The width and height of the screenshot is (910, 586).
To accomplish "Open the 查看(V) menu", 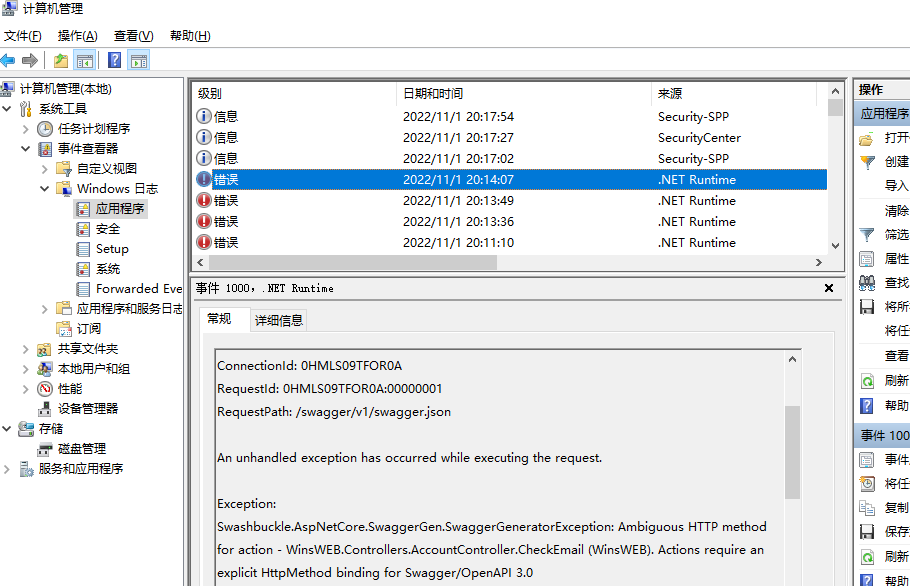I will [133, 36].
